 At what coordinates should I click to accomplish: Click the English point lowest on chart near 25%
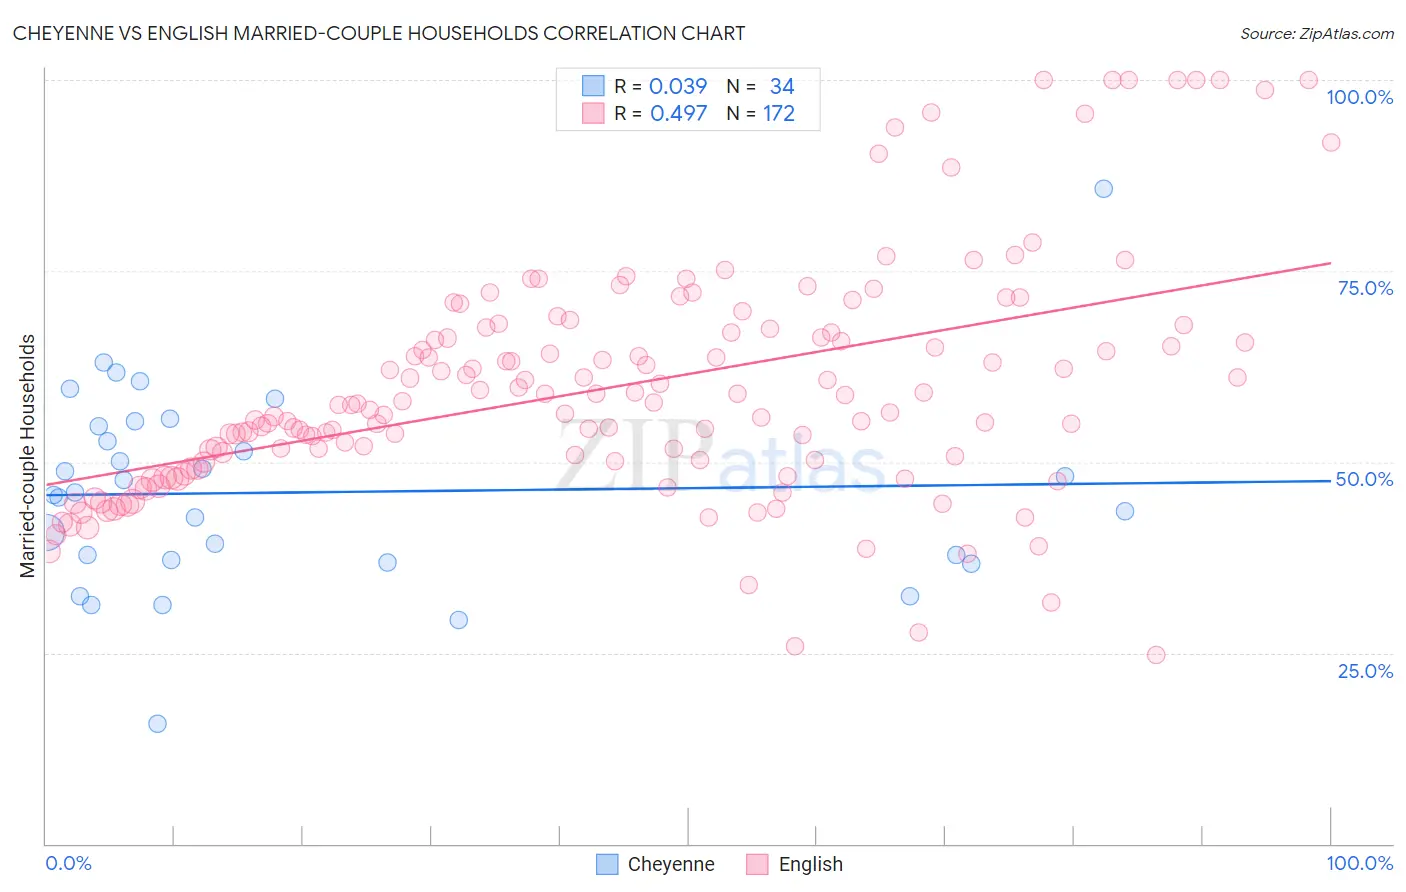1156,655
